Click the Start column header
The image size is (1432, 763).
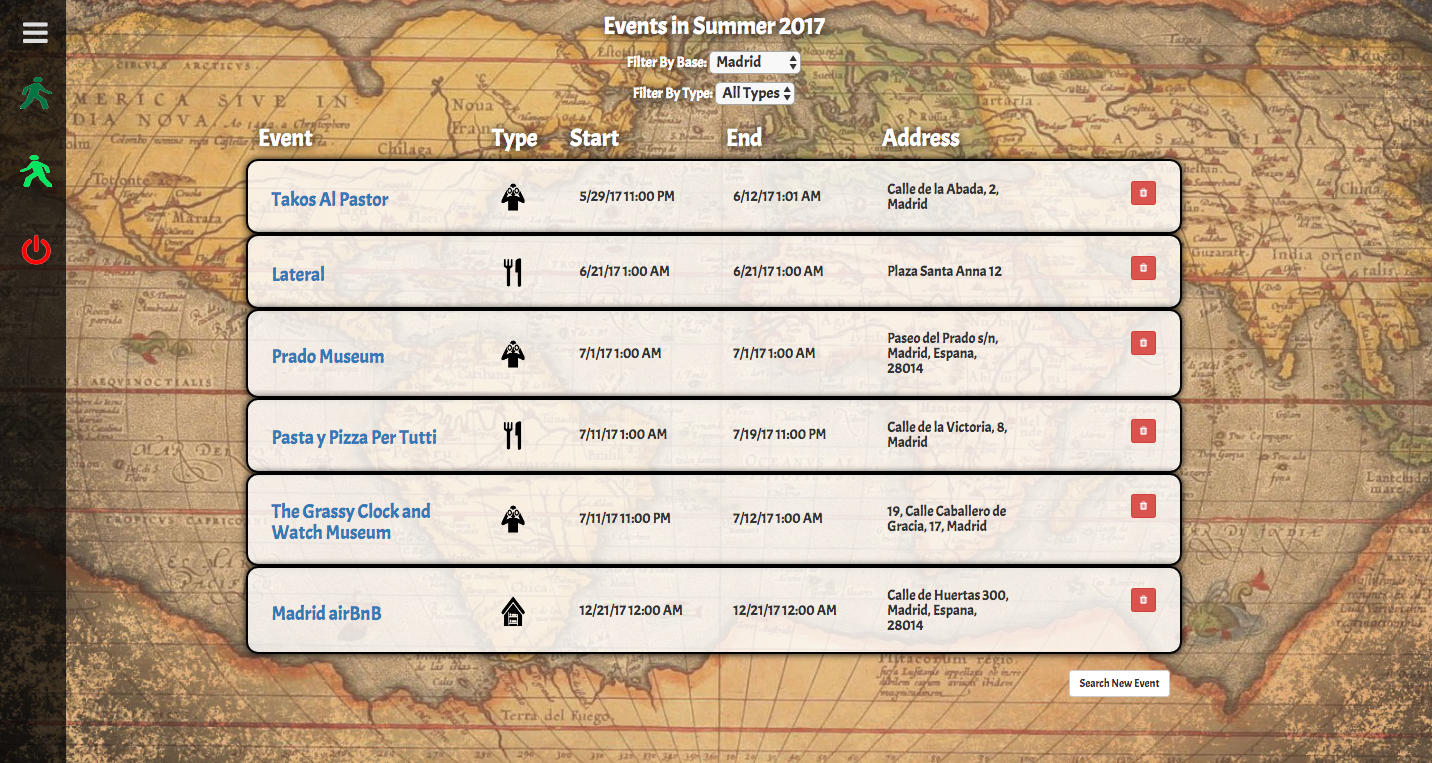(x=594, y=138)
